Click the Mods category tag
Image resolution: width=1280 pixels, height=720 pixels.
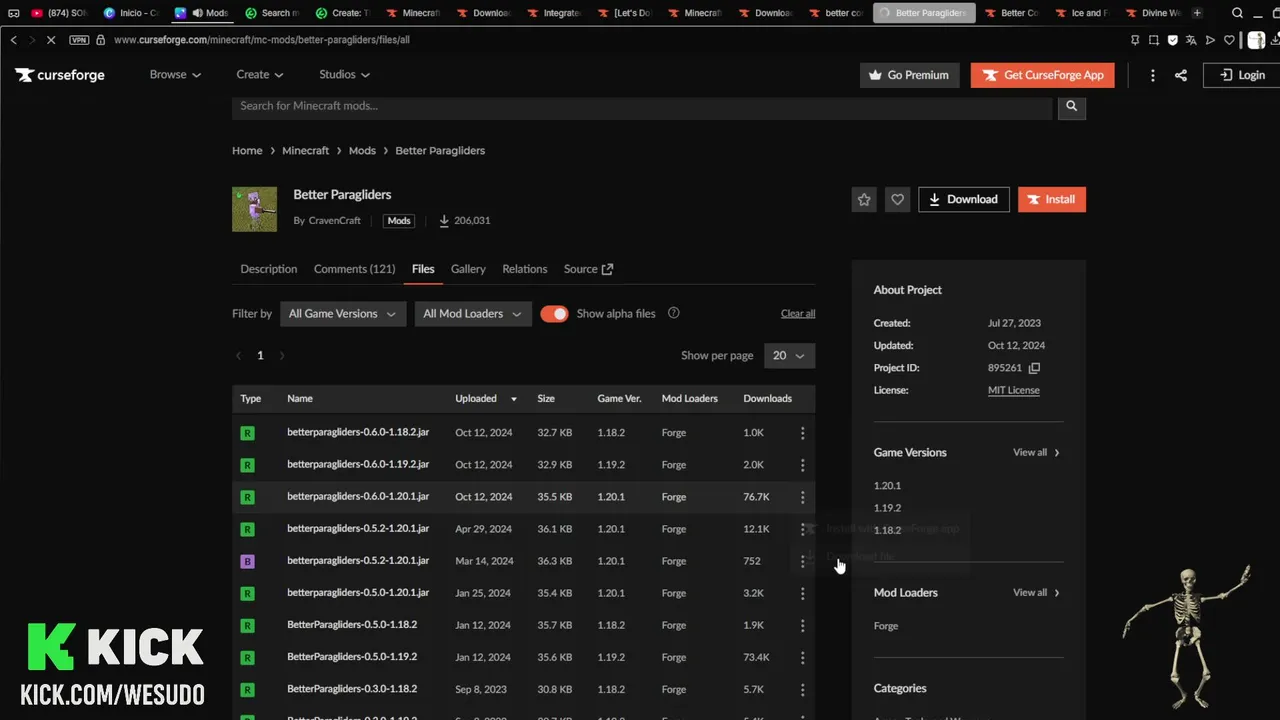[399, 221]
